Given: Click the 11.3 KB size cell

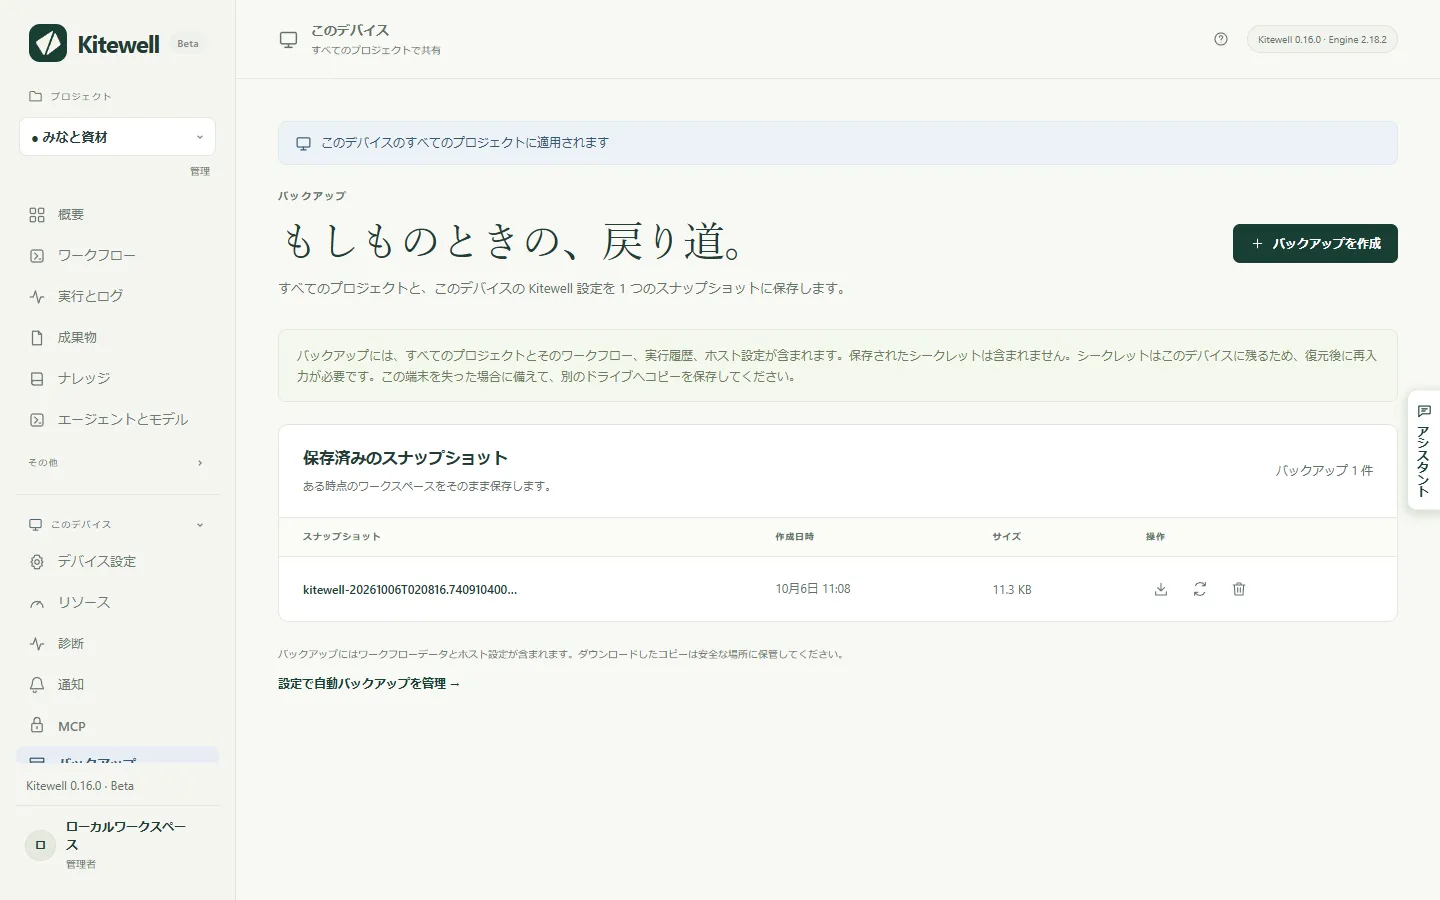Looking at the screenshot, I should coord(1012,590).
